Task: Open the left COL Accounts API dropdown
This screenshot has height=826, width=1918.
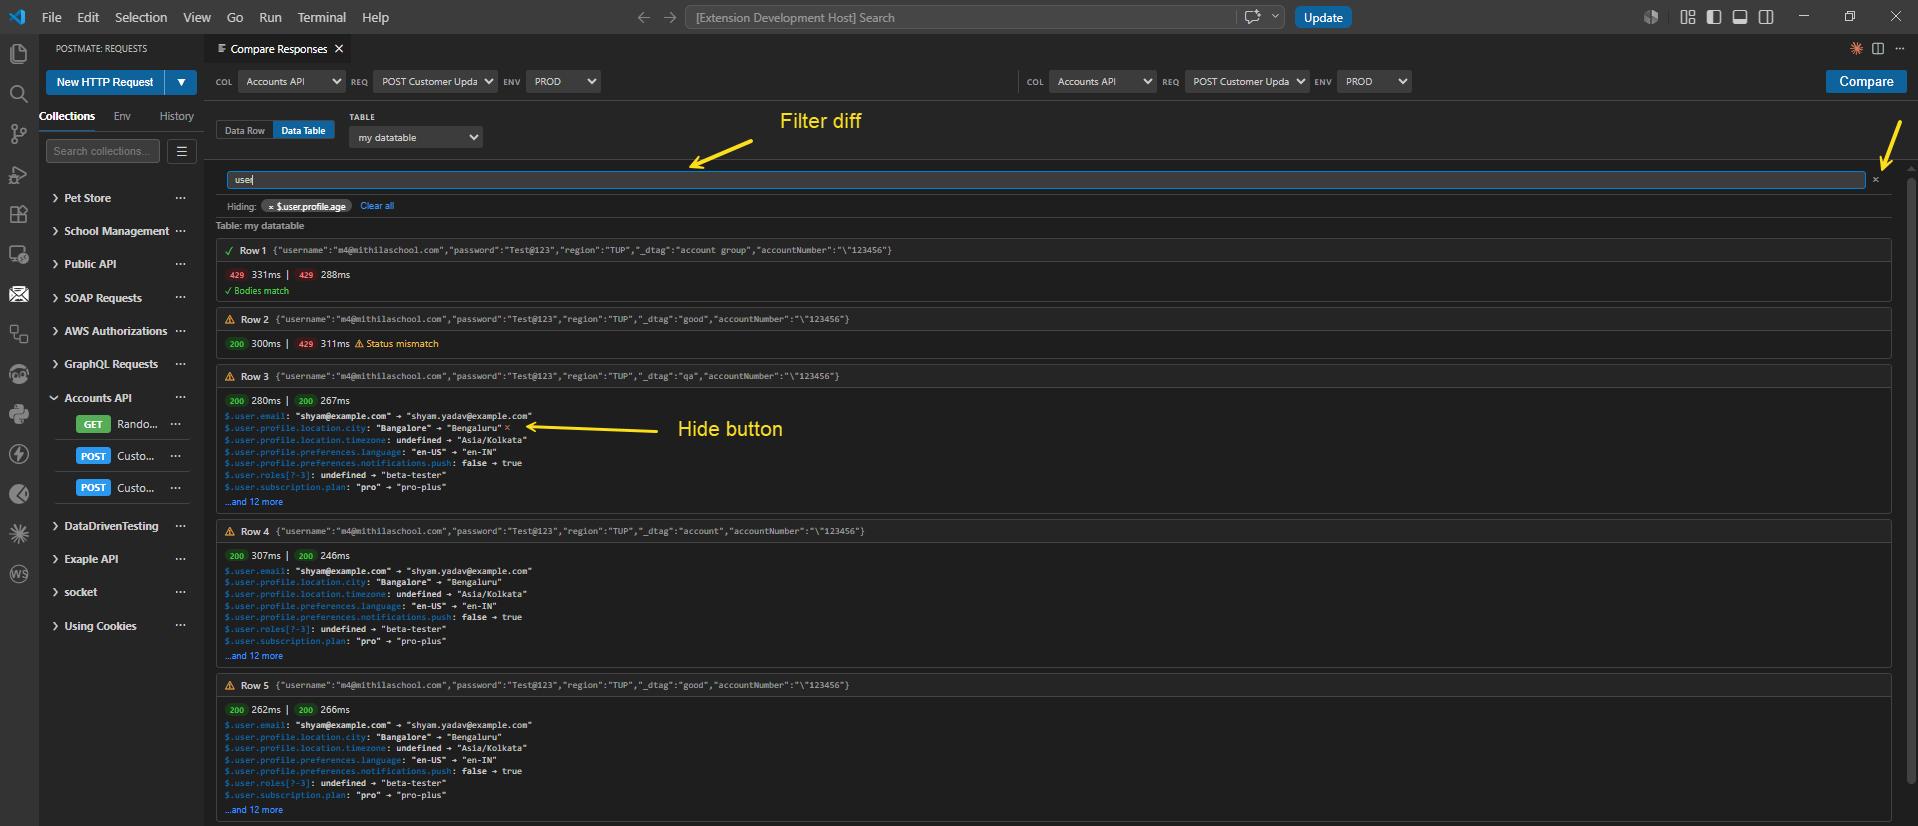Action: pyautogui.click(x=291, y=82)
